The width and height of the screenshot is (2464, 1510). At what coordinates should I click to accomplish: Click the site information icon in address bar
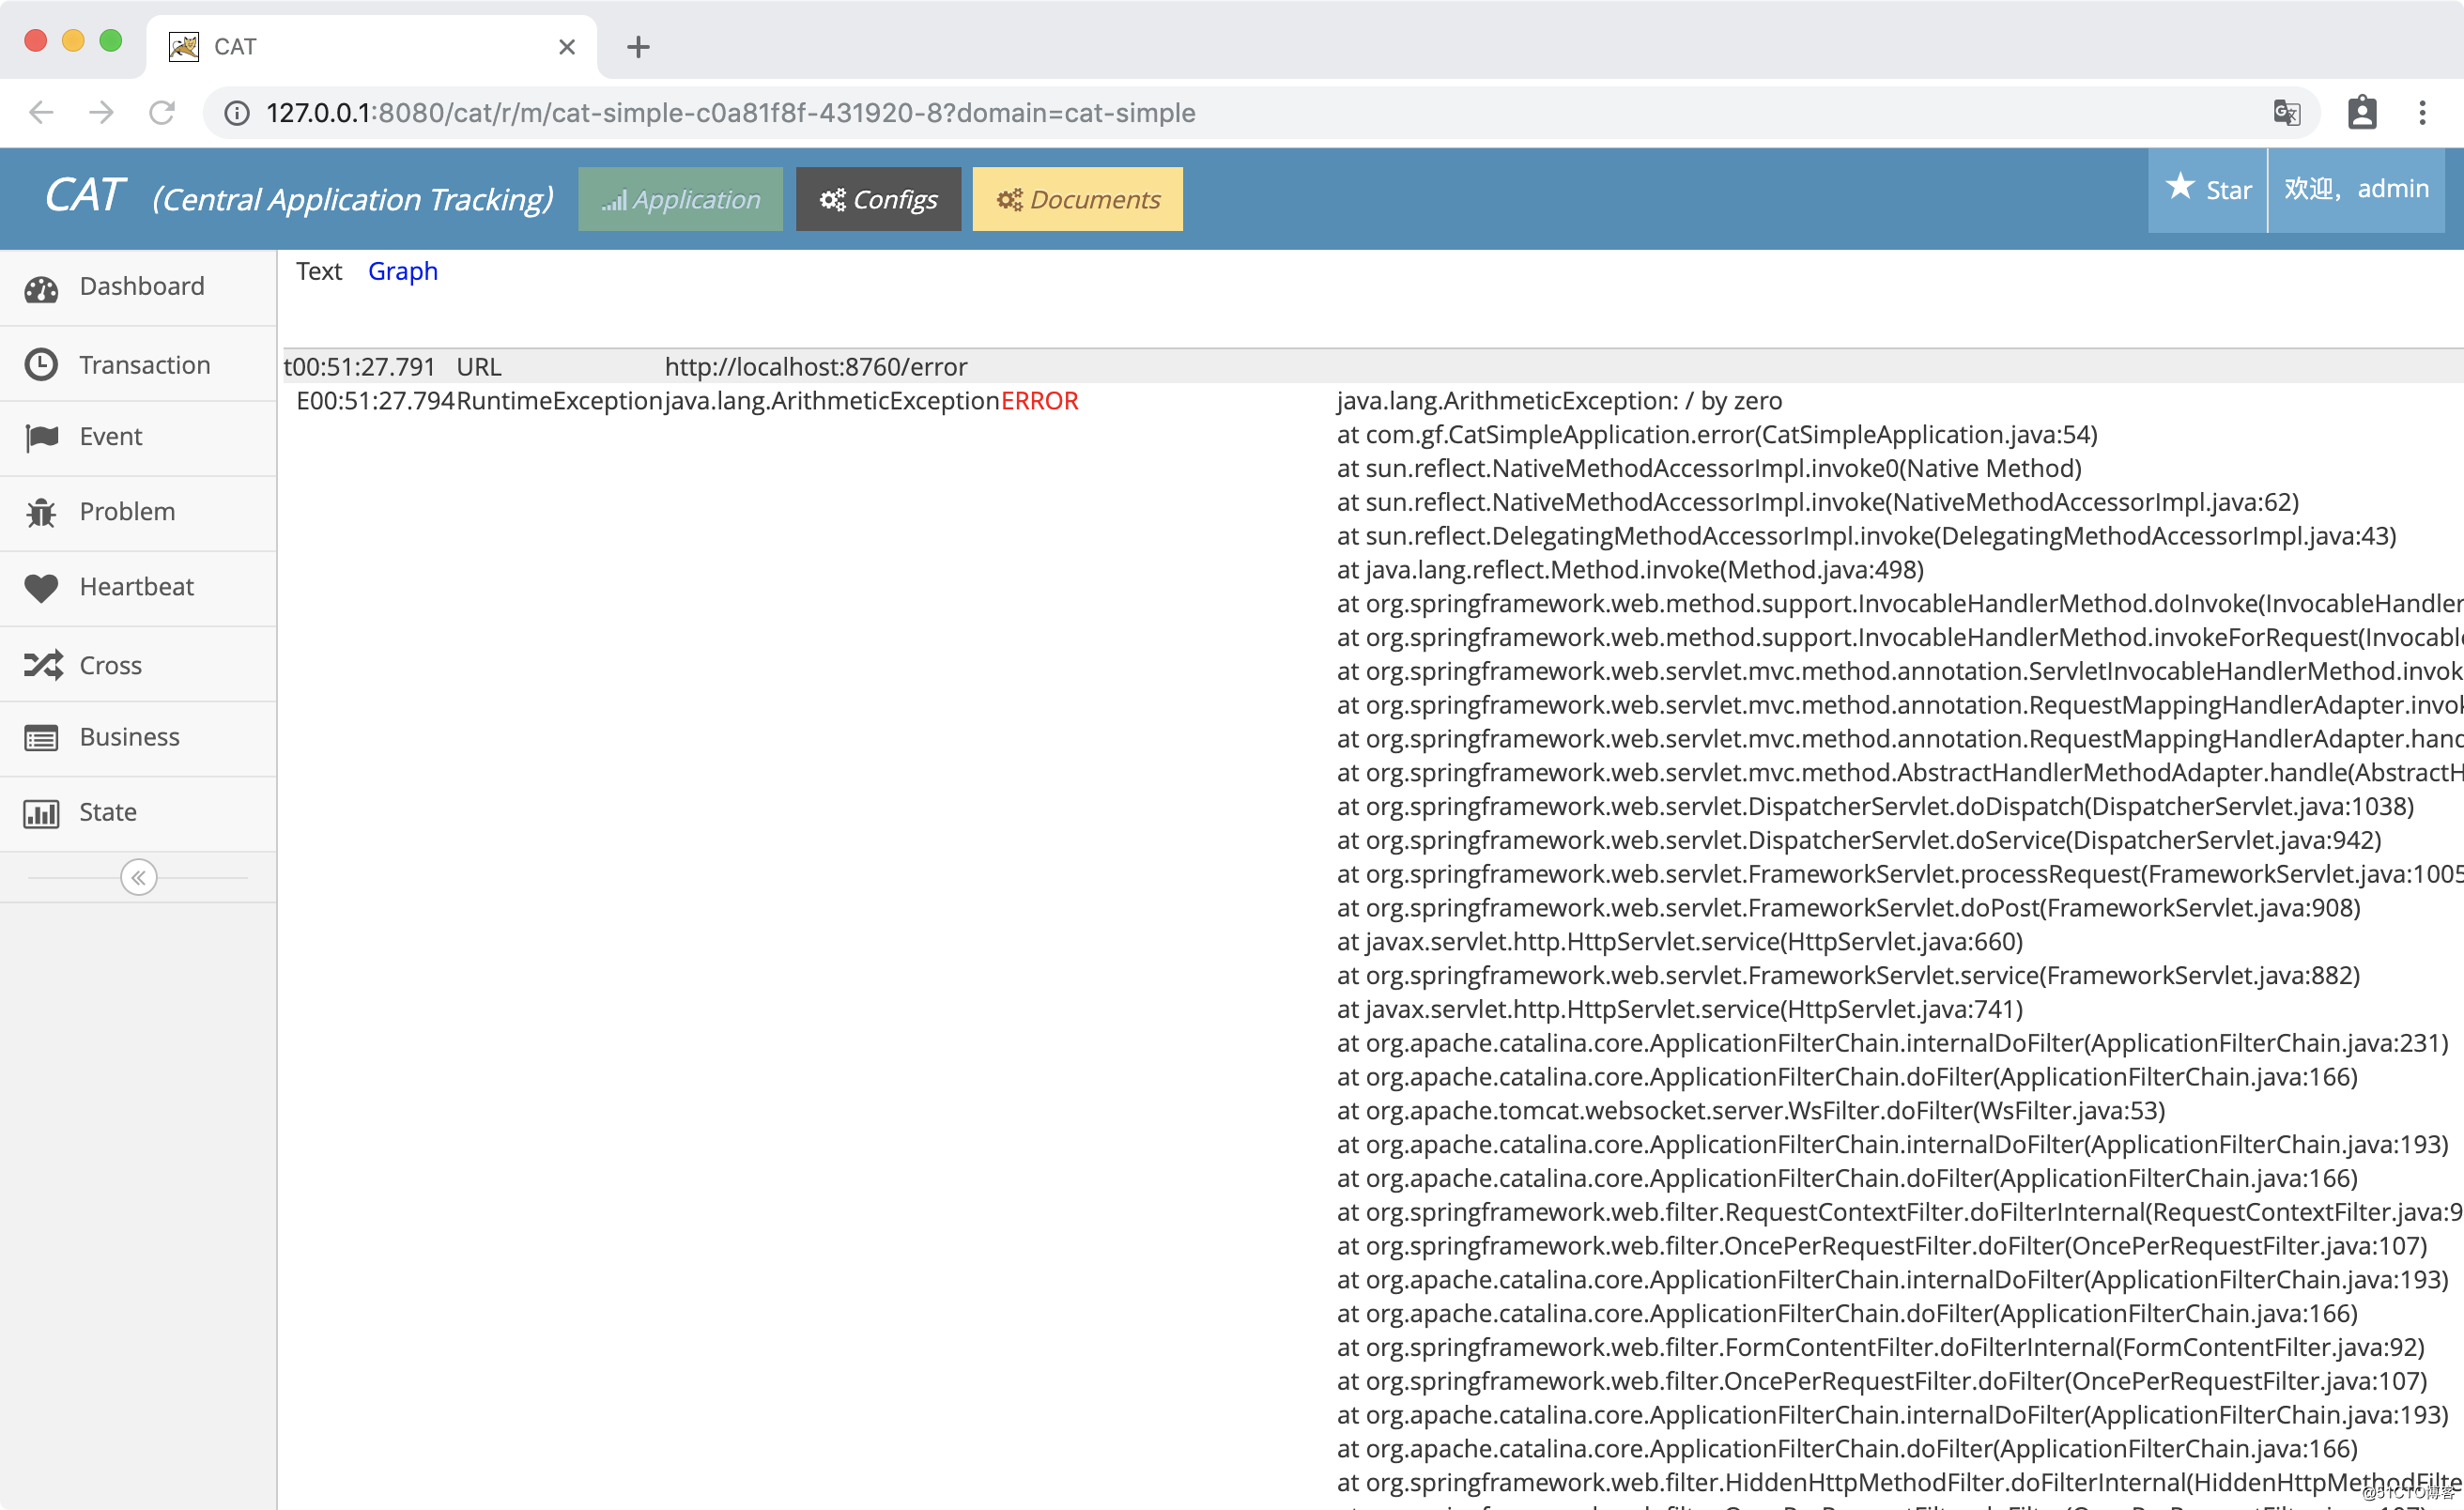click(237, 113)
